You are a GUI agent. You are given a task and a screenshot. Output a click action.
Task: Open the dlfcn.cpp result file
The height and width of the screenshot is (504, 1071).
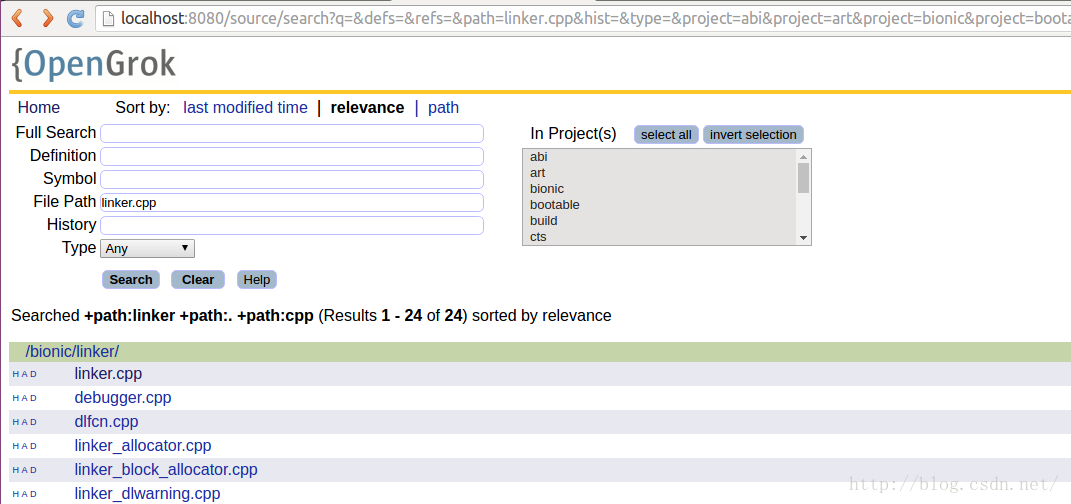107,421
